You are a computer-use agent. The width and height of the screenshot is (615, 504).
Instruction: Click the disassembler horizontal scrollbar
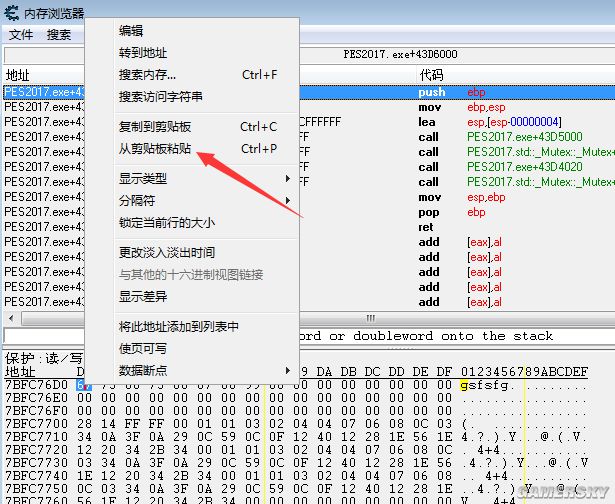coord(450,318)
